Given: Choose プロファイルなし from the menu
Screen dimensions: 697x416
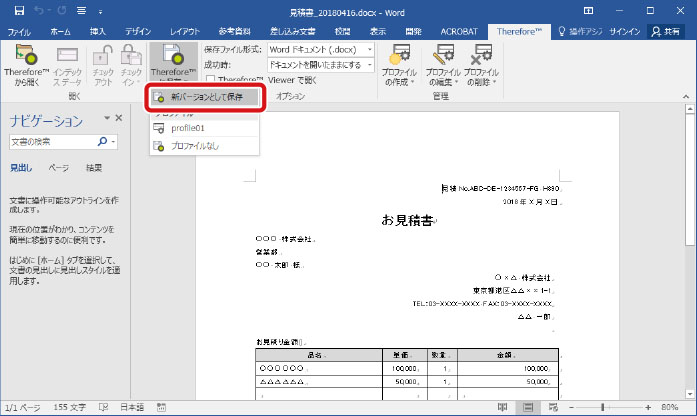Looking at the screenshot, I should (194, 146).
